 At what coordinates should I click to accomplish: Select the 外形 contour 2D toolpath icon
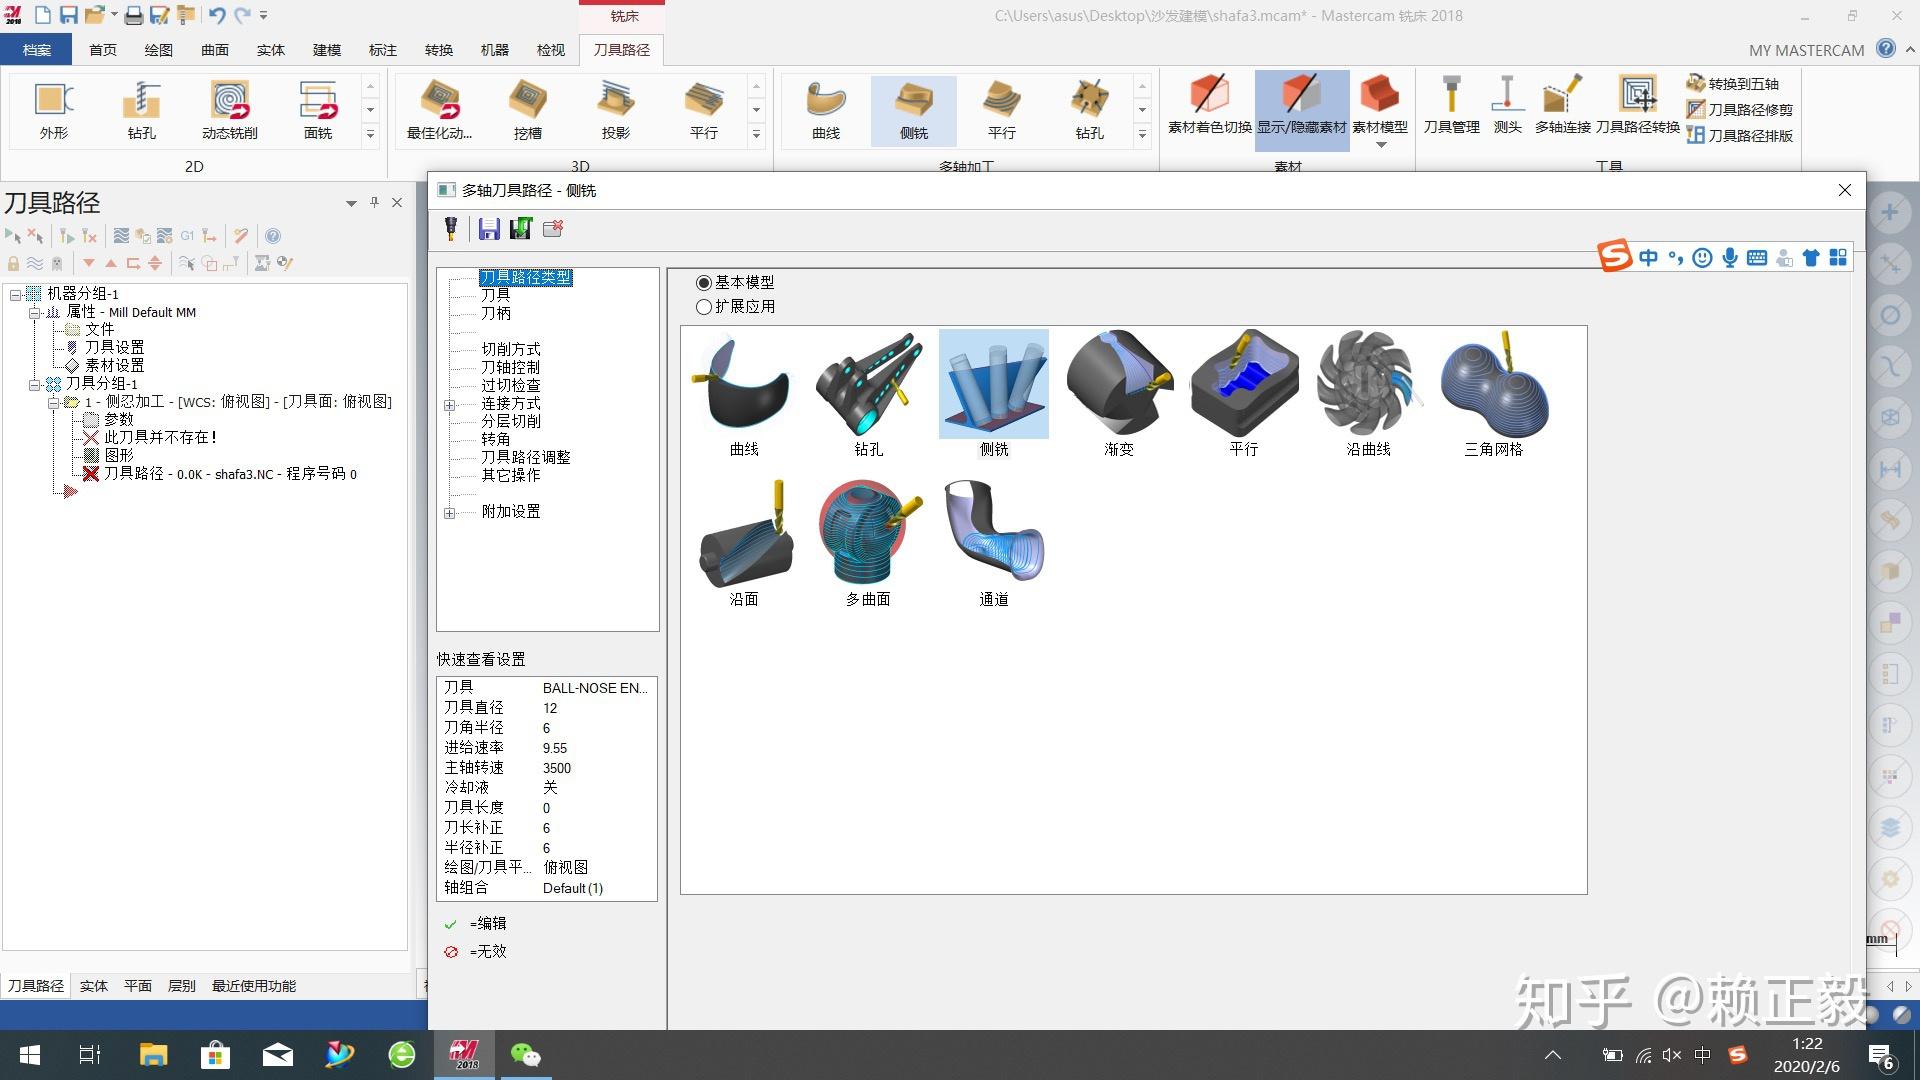[x=52, y=108]
